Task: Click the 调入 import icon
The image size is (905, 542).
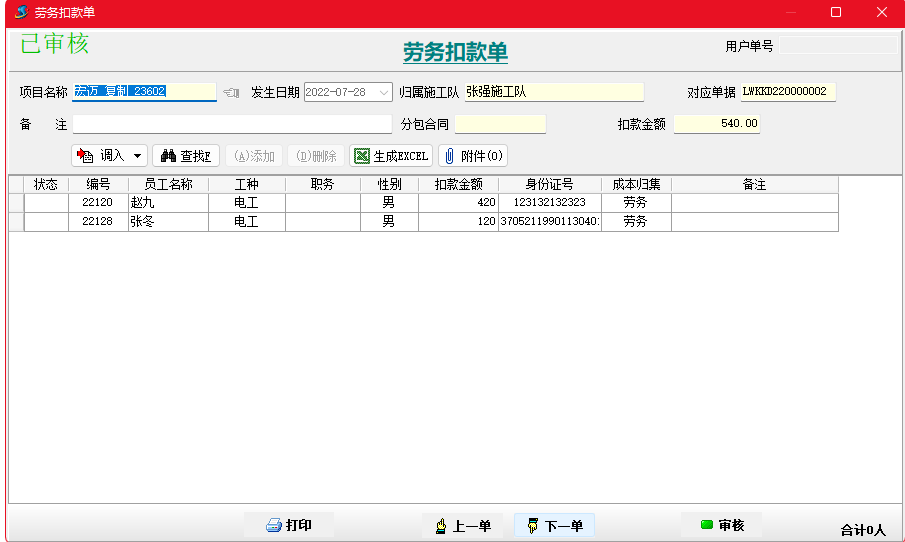Action: (x=86, y=156)
